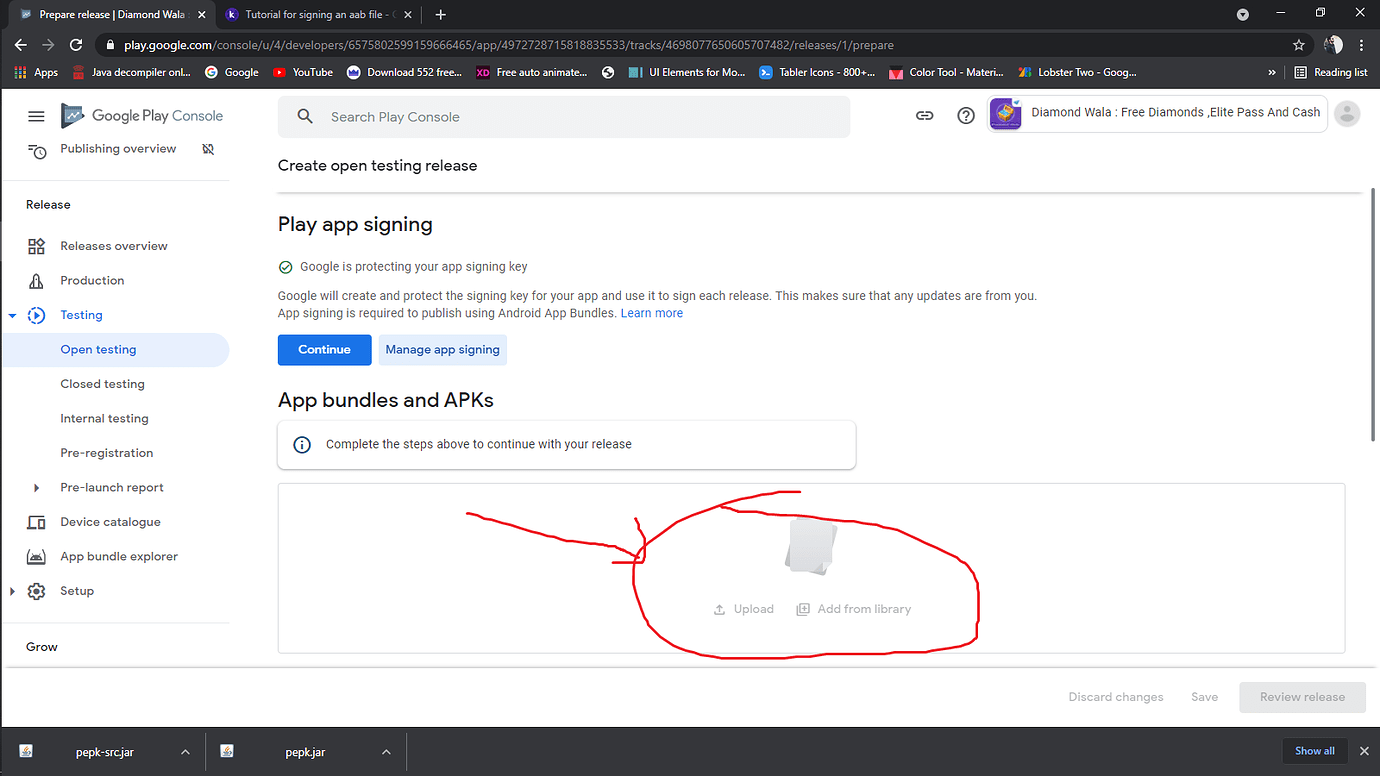Bookmark this page with star icon
The width and height of the screenshot is (1380, 776).
pyautogui.click(x=1299, y=45)
